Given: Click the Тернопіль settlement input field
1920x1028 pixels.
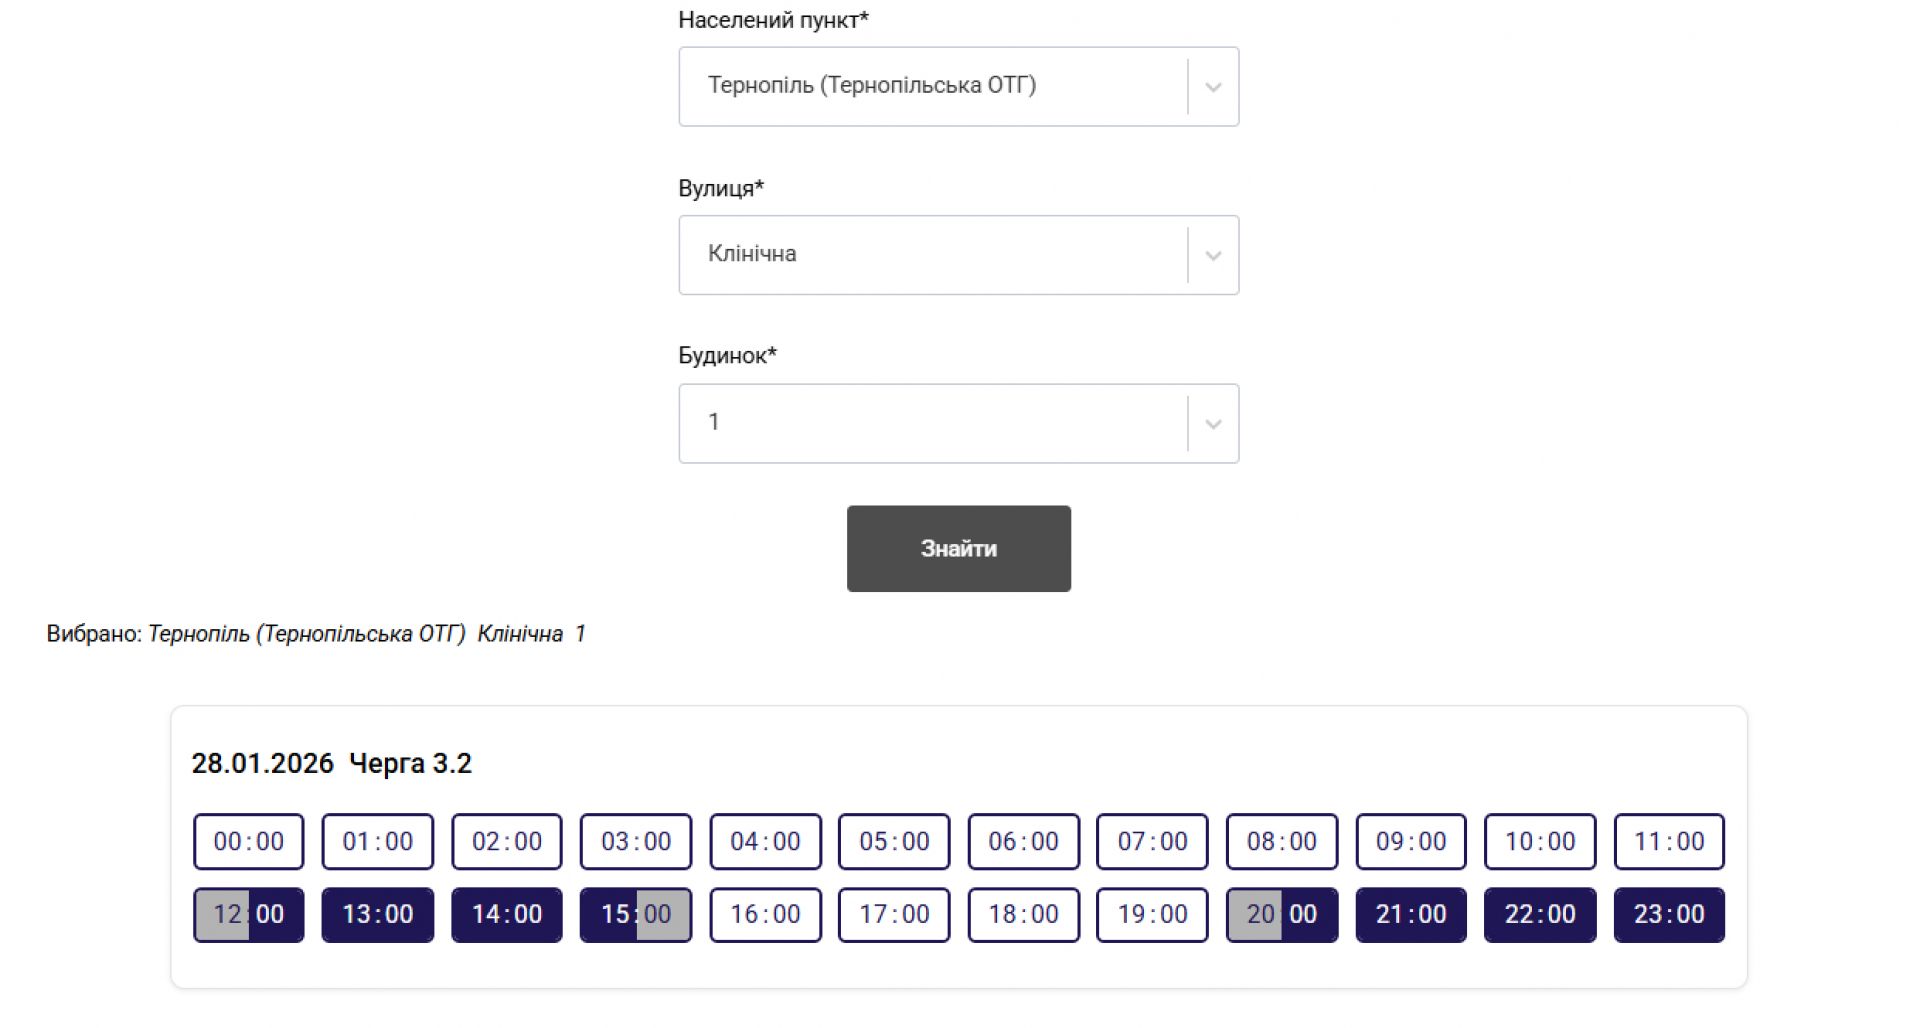Looking at the screenshot, I should click(x=930, y=86).
